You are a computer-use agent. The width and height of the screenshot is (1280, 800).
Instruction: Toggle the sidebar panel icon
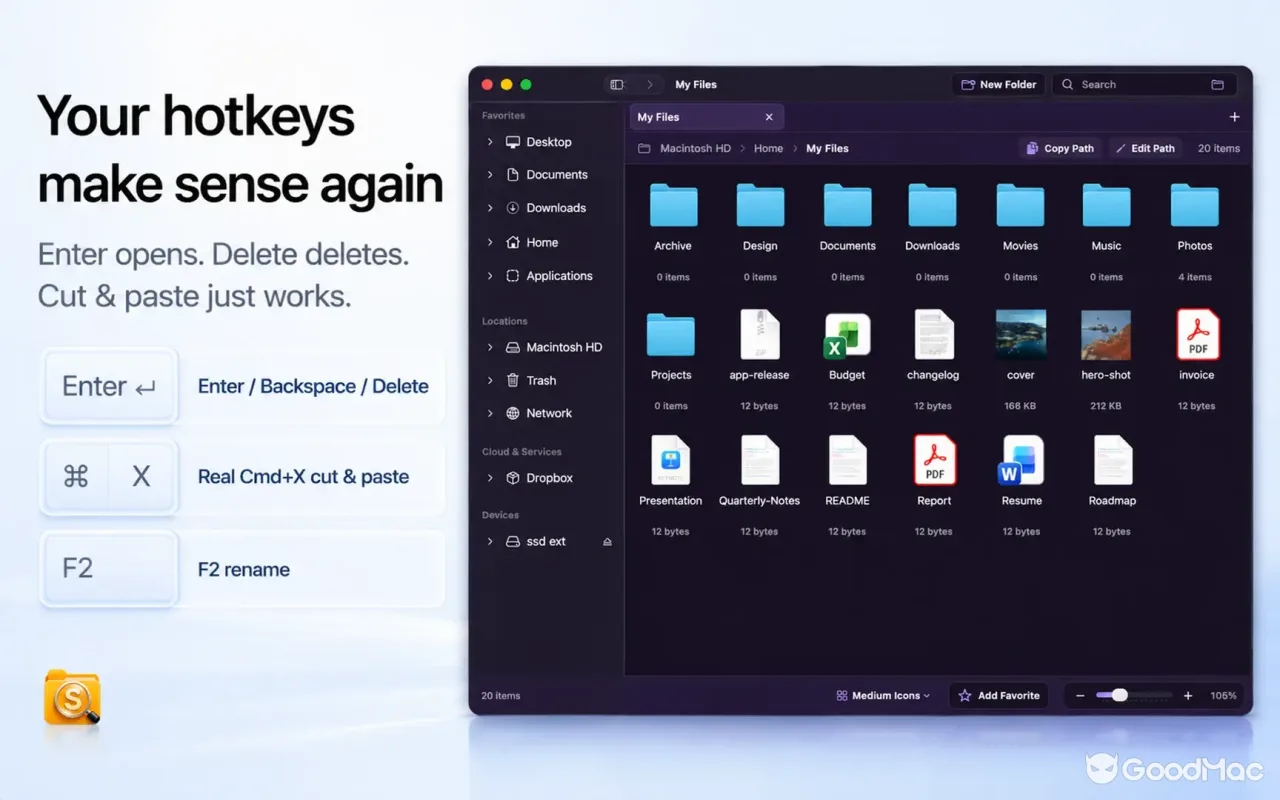pyautogui.click(x=617, y=85)
